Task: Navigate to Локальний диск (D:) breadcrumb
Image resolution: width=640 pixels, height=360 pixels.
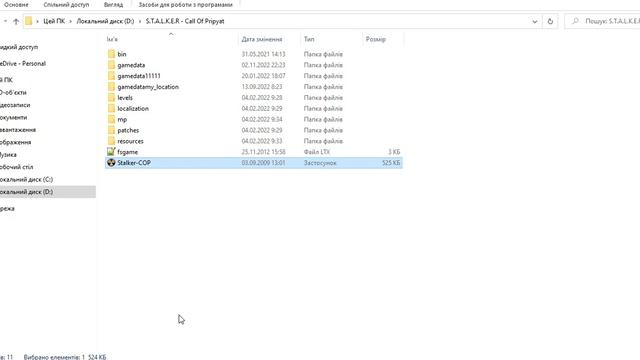Action: point(105,21)
